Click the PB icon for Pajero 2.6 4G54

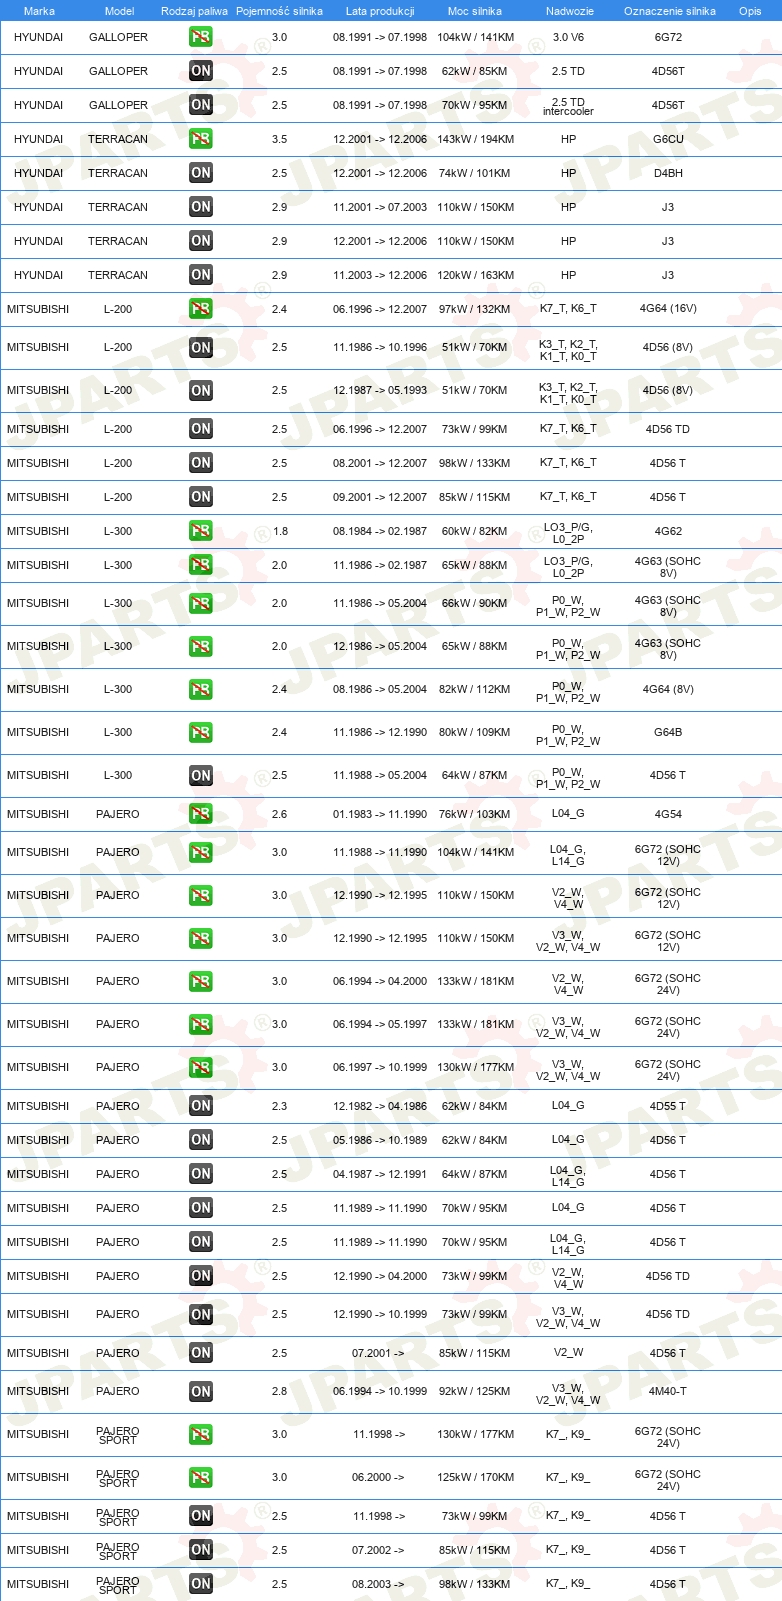tap(201, 814)
